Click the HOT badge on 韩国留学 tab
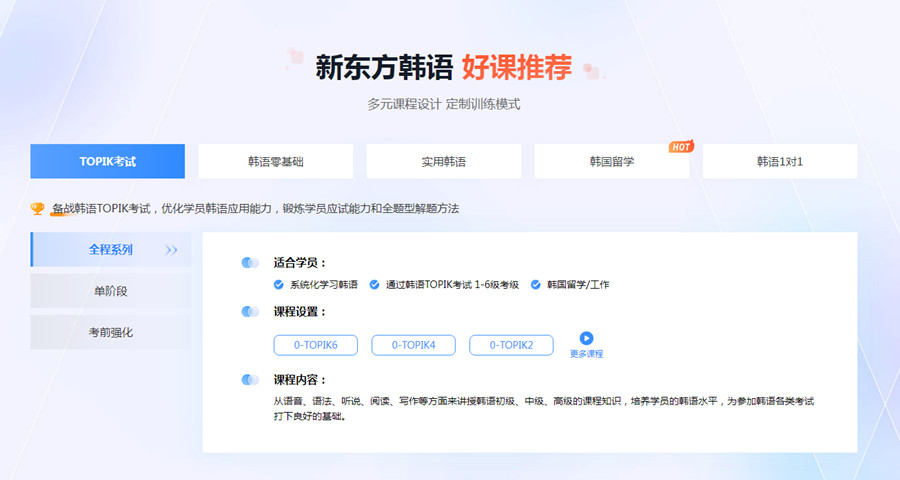900x480 pixels. tap(681, 147)
